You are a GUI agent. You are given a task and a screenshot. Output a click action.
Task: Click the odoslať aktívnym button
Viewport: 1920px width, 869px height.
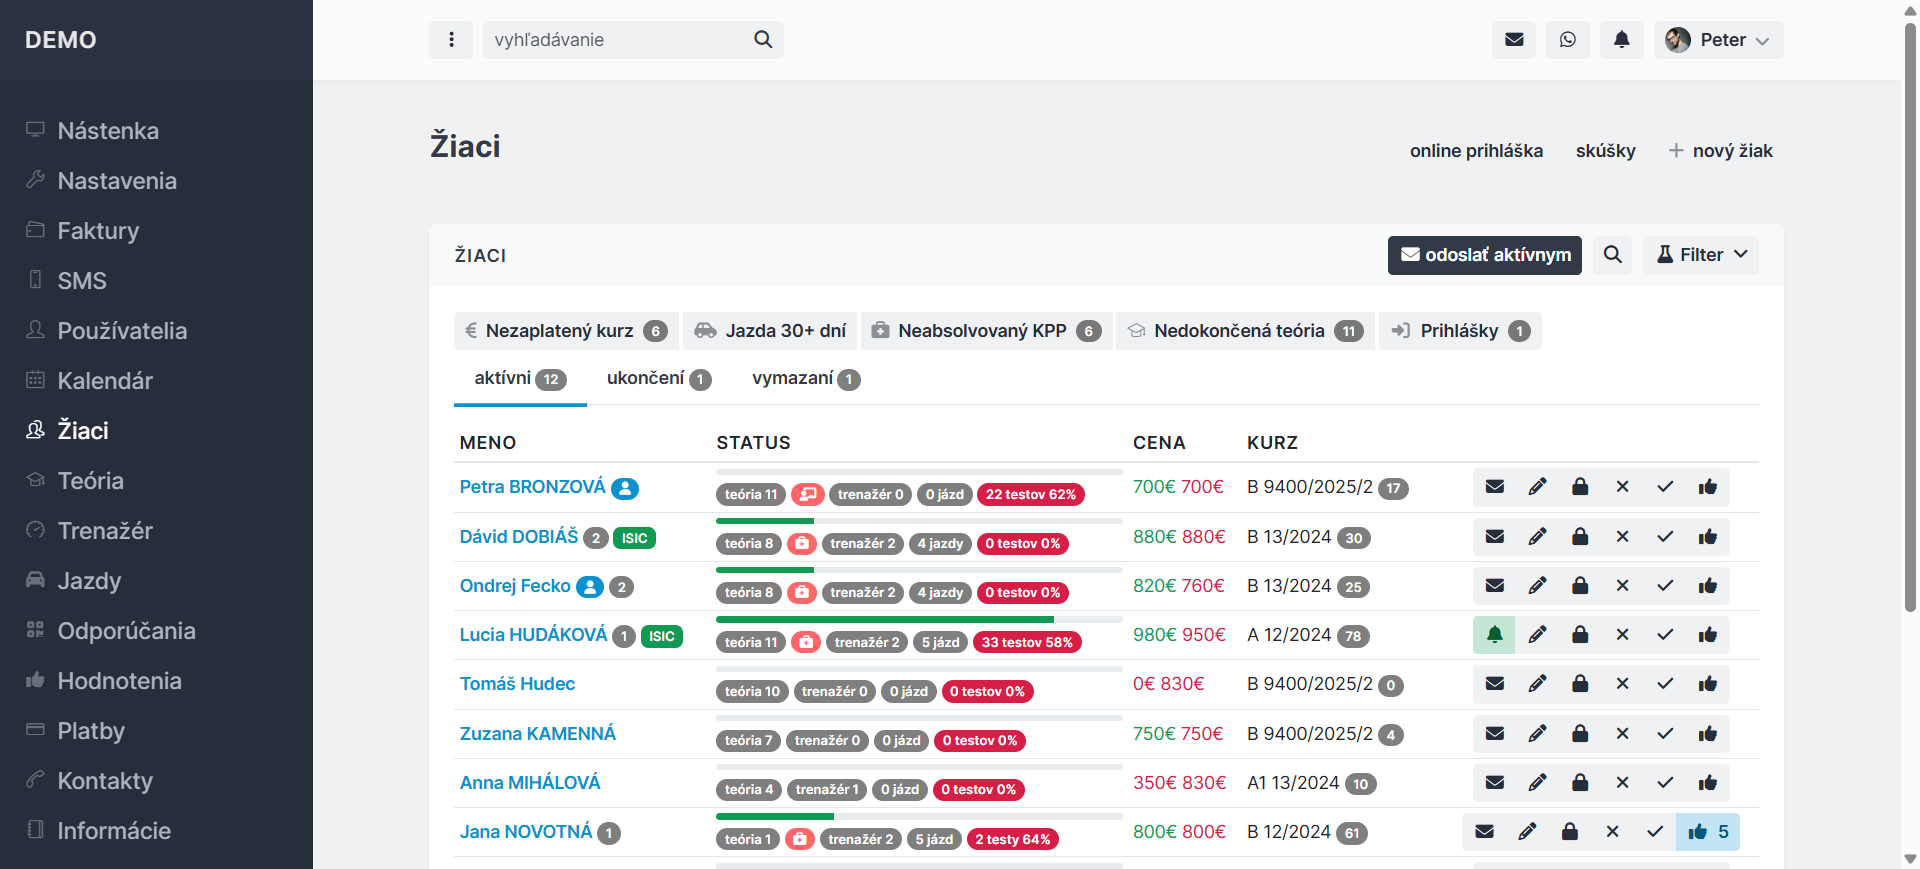[1484, 255]
